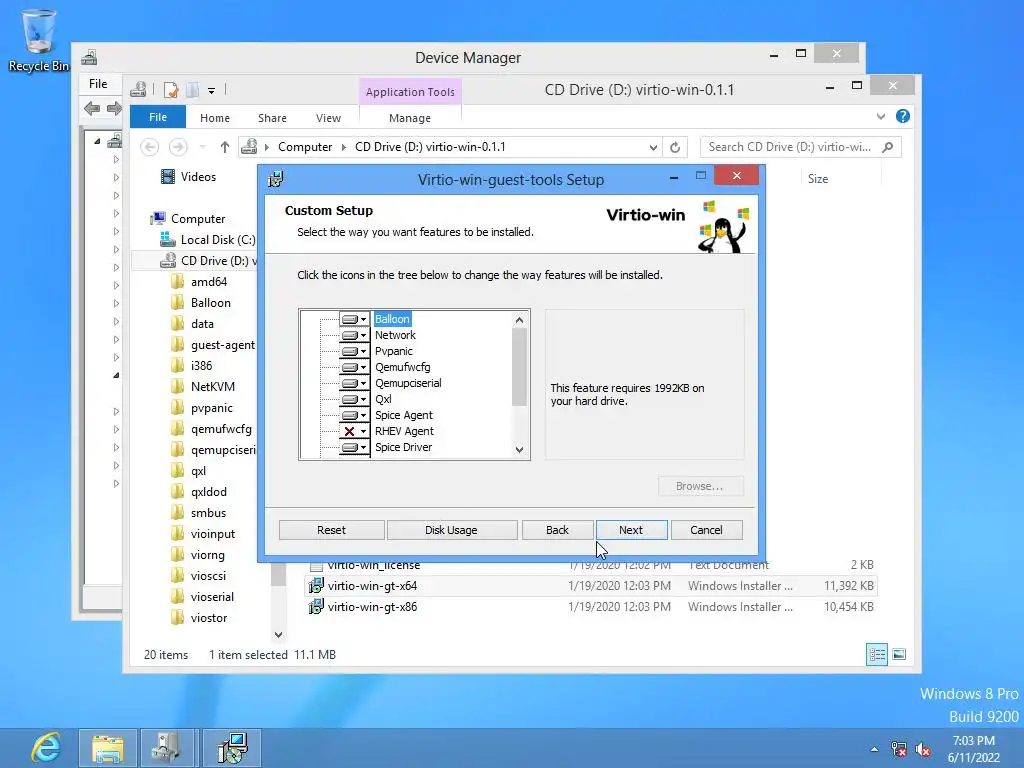
Task: Open File menu in Device Manager
Action: point(98,84)
